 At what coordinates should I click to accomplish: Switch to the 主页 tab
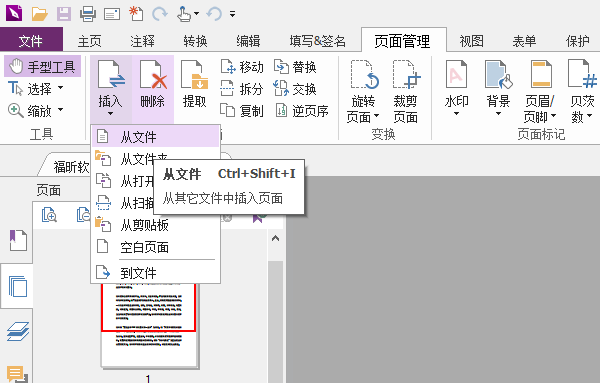pyautogui.click(x=90, y=41)
